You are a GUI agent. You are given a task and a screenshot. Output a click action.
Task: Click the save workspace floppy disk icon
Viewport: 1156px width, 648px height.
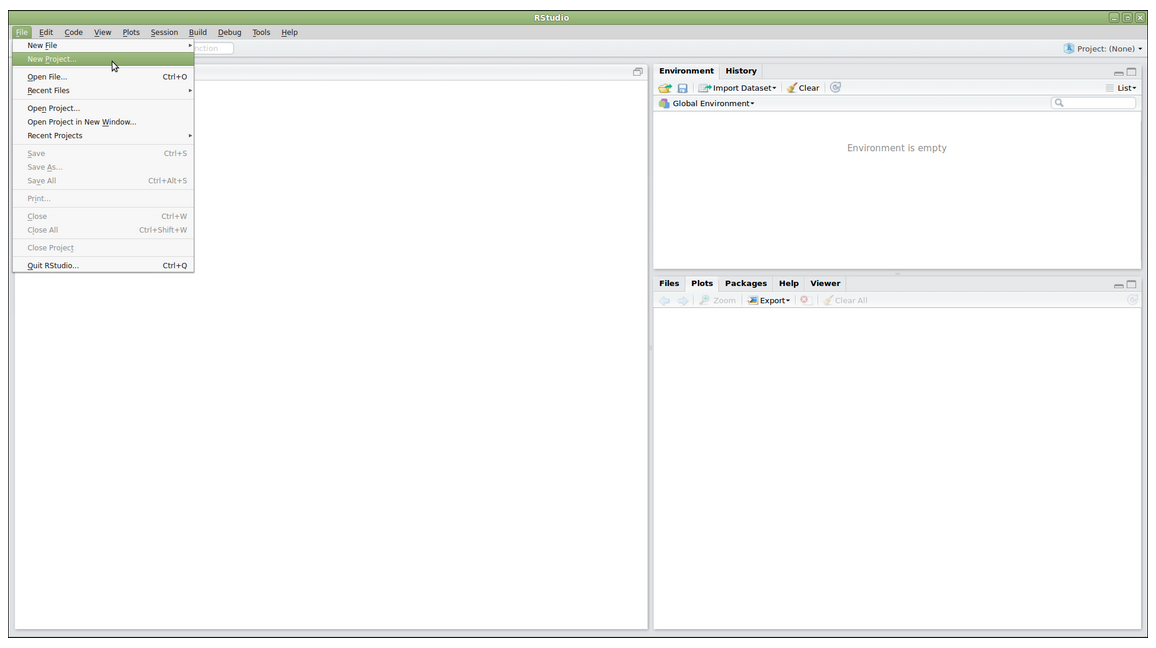tap(682, 88)
